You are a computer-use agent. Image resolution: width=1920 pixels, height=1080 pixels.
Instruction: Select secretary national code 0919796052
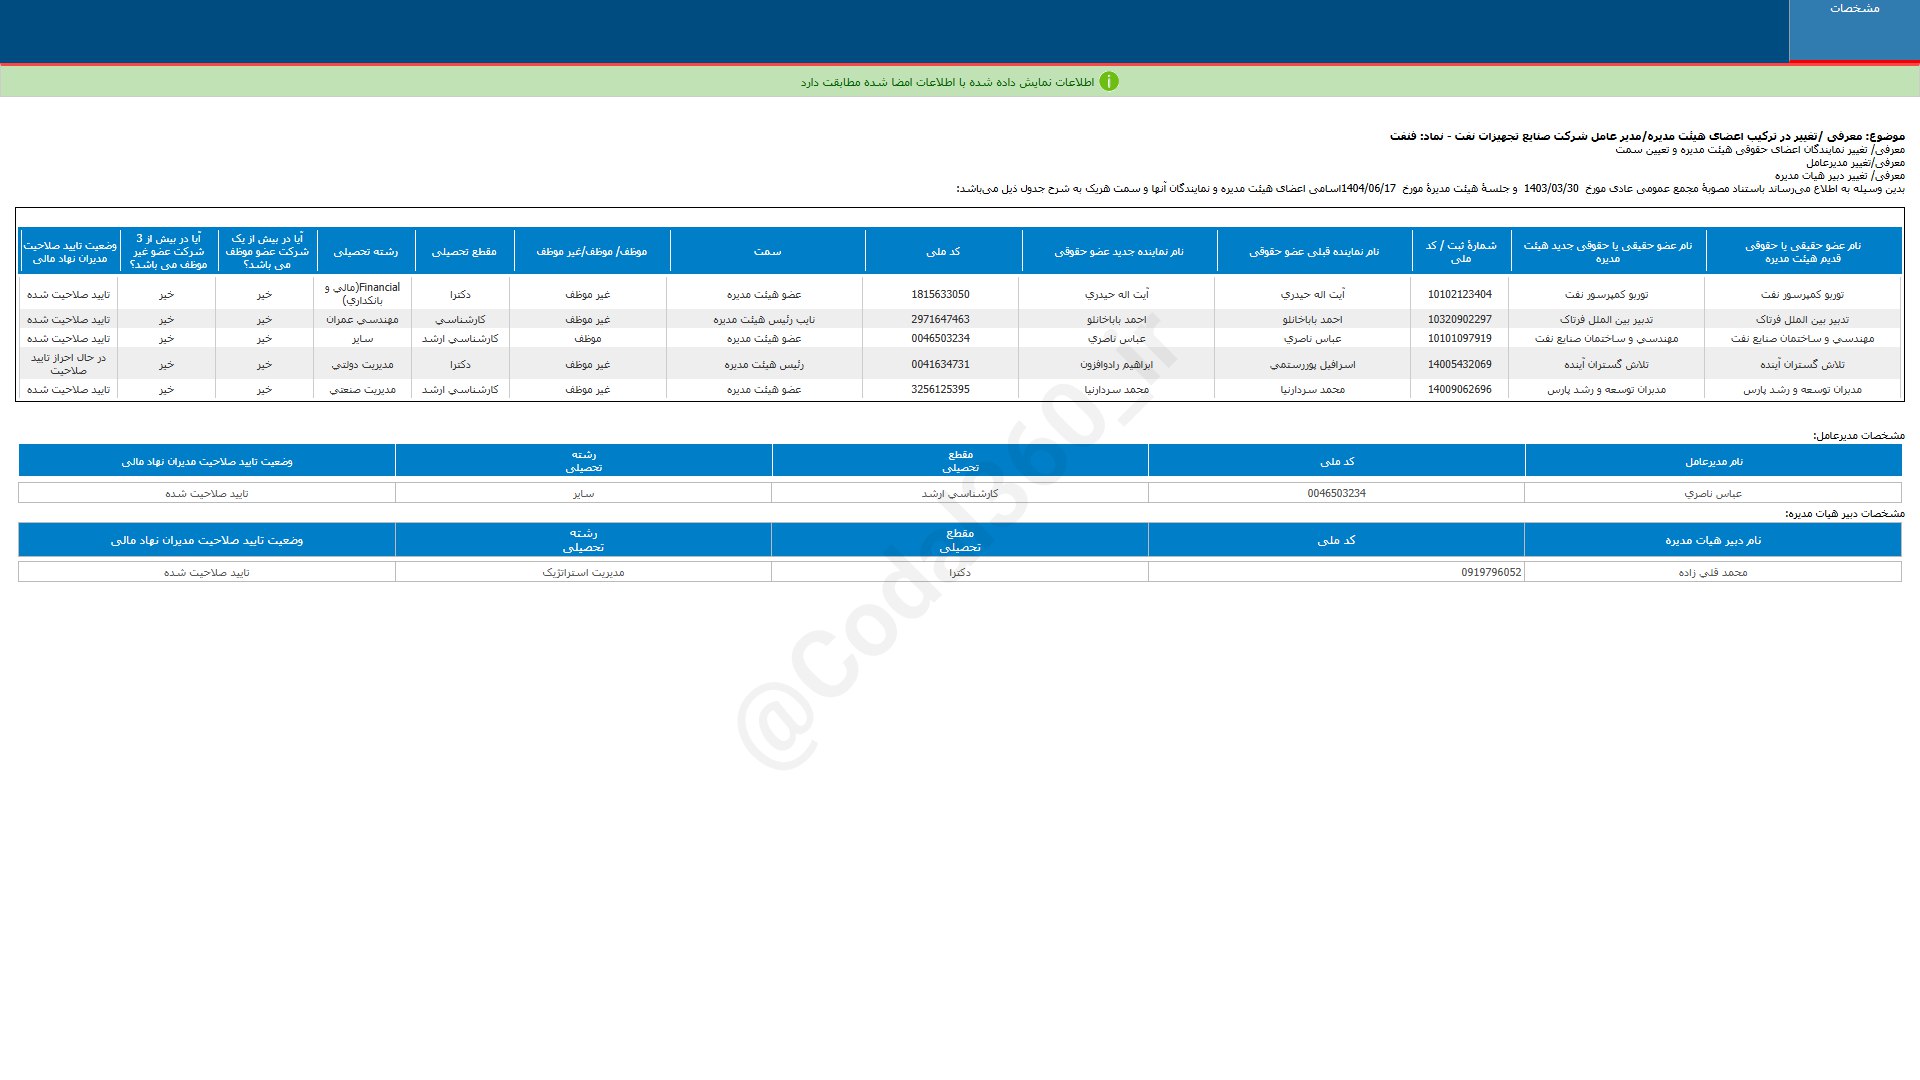[x=1490, y=573]
